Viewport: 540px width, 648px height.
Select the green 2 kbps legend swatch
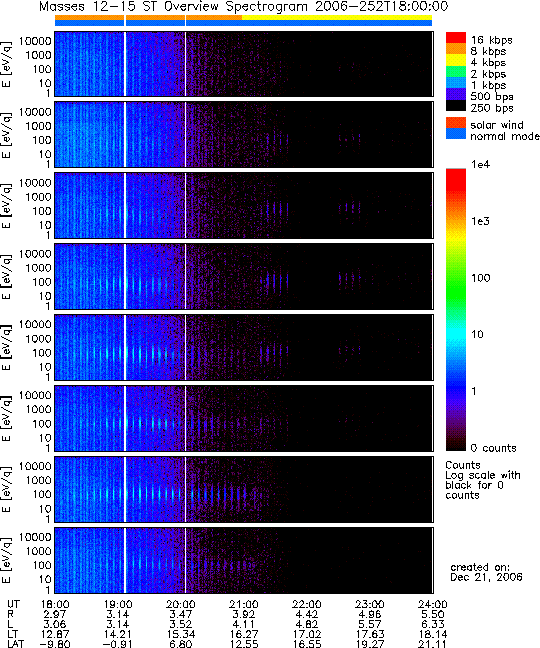click(x=456, y=71)
